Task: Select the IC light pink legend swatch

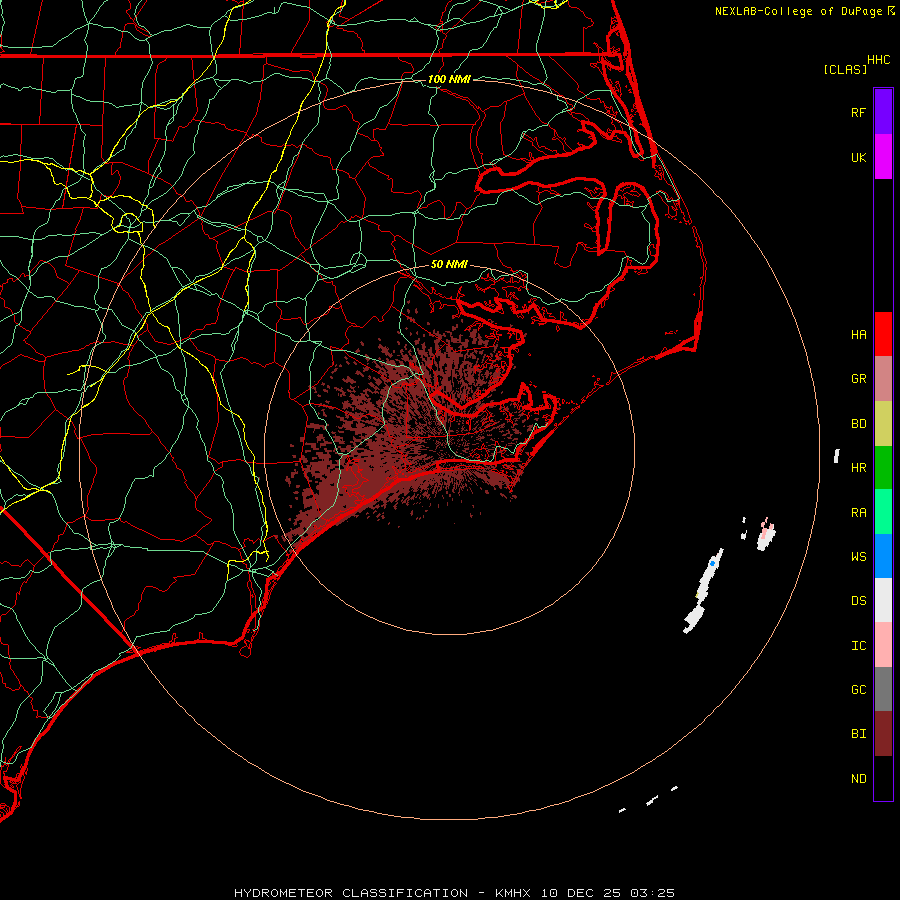Action: coord(883,645)
